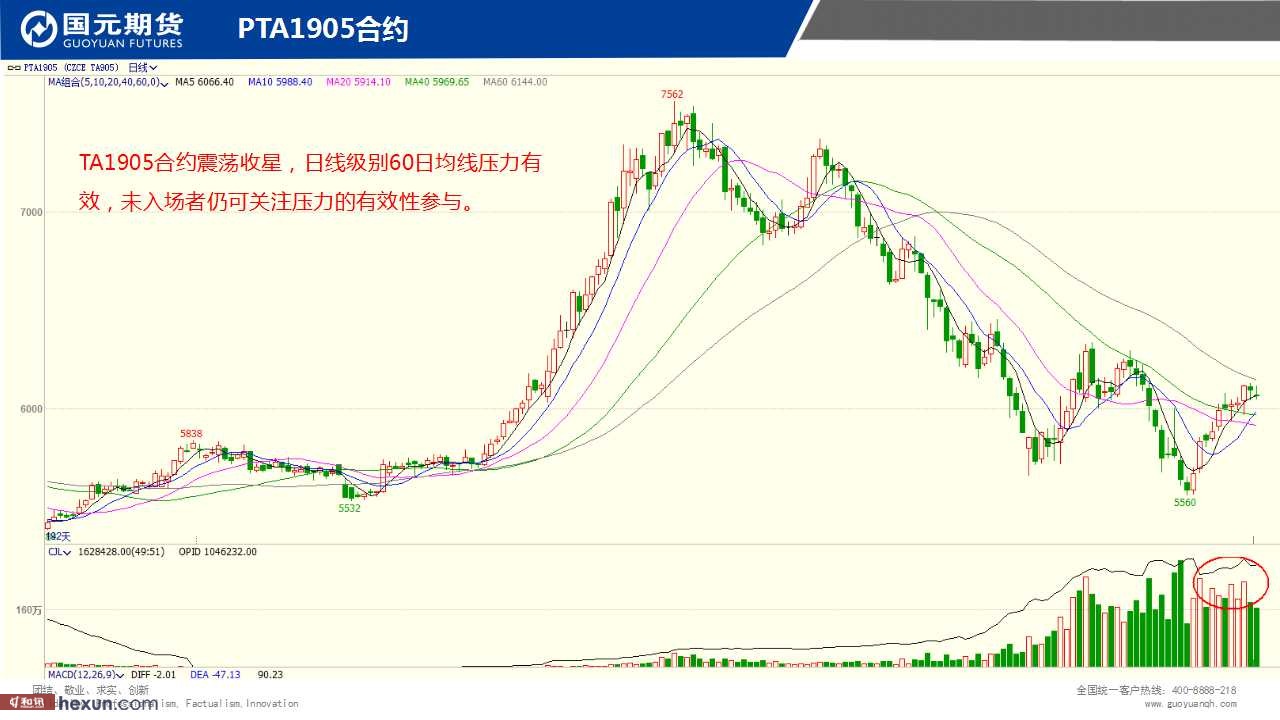Select the gray MA60 6144.00 legend

click(x=514, y=82)
